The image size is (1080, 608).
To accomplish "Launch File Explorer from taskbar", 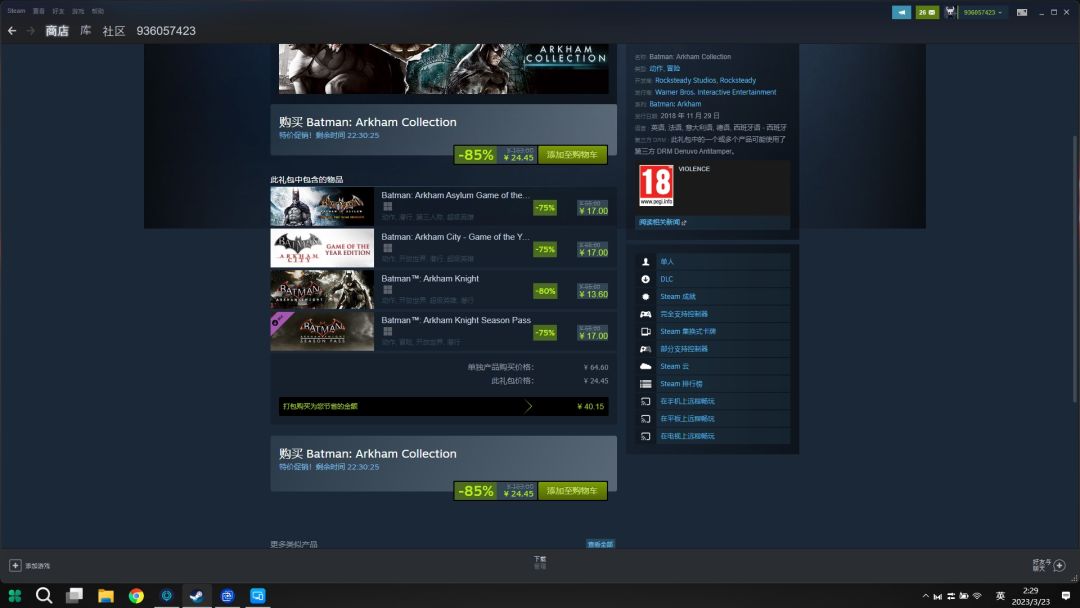I will coord(105,596).
